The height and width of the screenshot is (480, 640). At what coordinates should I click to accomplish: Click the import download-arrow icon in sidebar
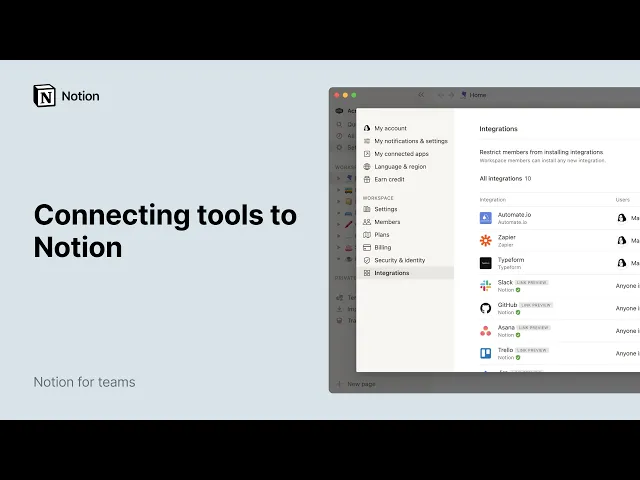339,309
